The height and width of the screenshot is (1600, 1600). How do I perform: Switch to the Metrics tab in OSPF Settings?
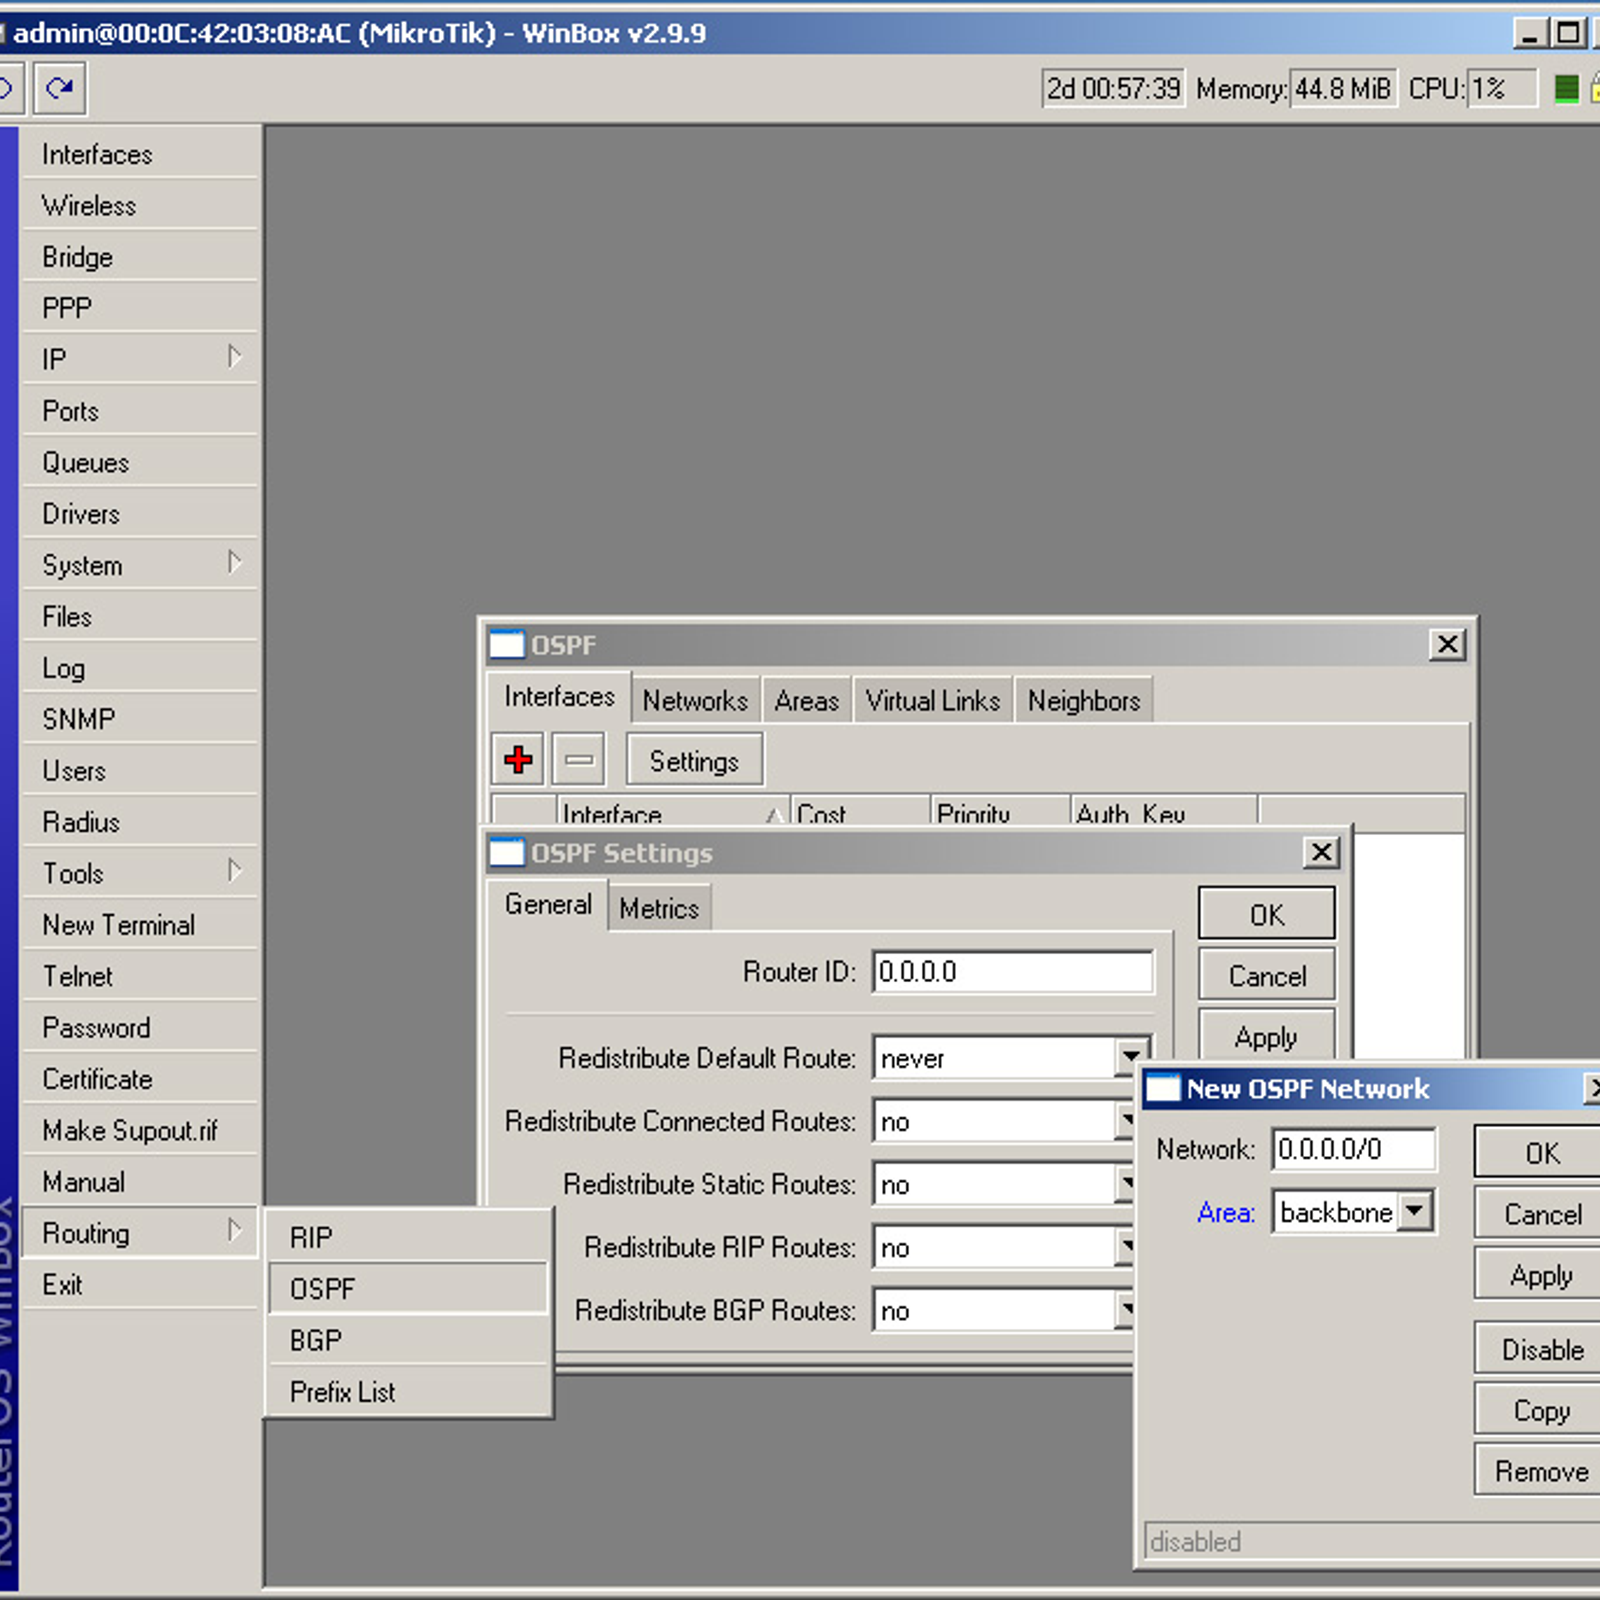pyautogui.click(x=659, y=908)
